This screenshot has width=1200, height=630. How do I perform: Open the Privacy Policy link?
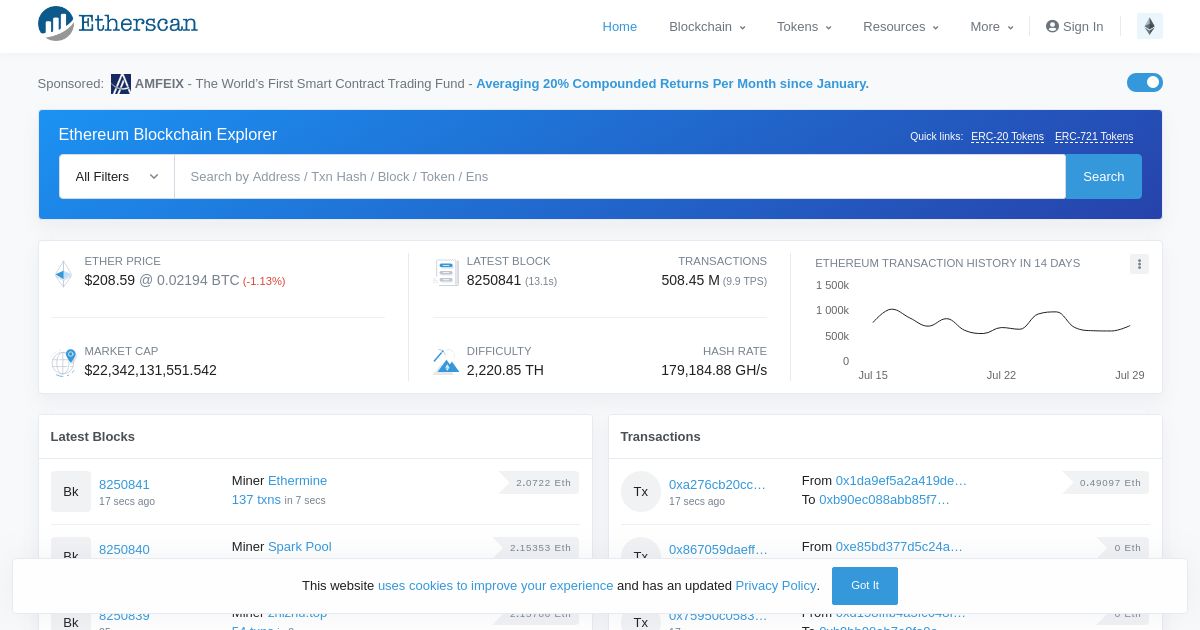[776, 586]
